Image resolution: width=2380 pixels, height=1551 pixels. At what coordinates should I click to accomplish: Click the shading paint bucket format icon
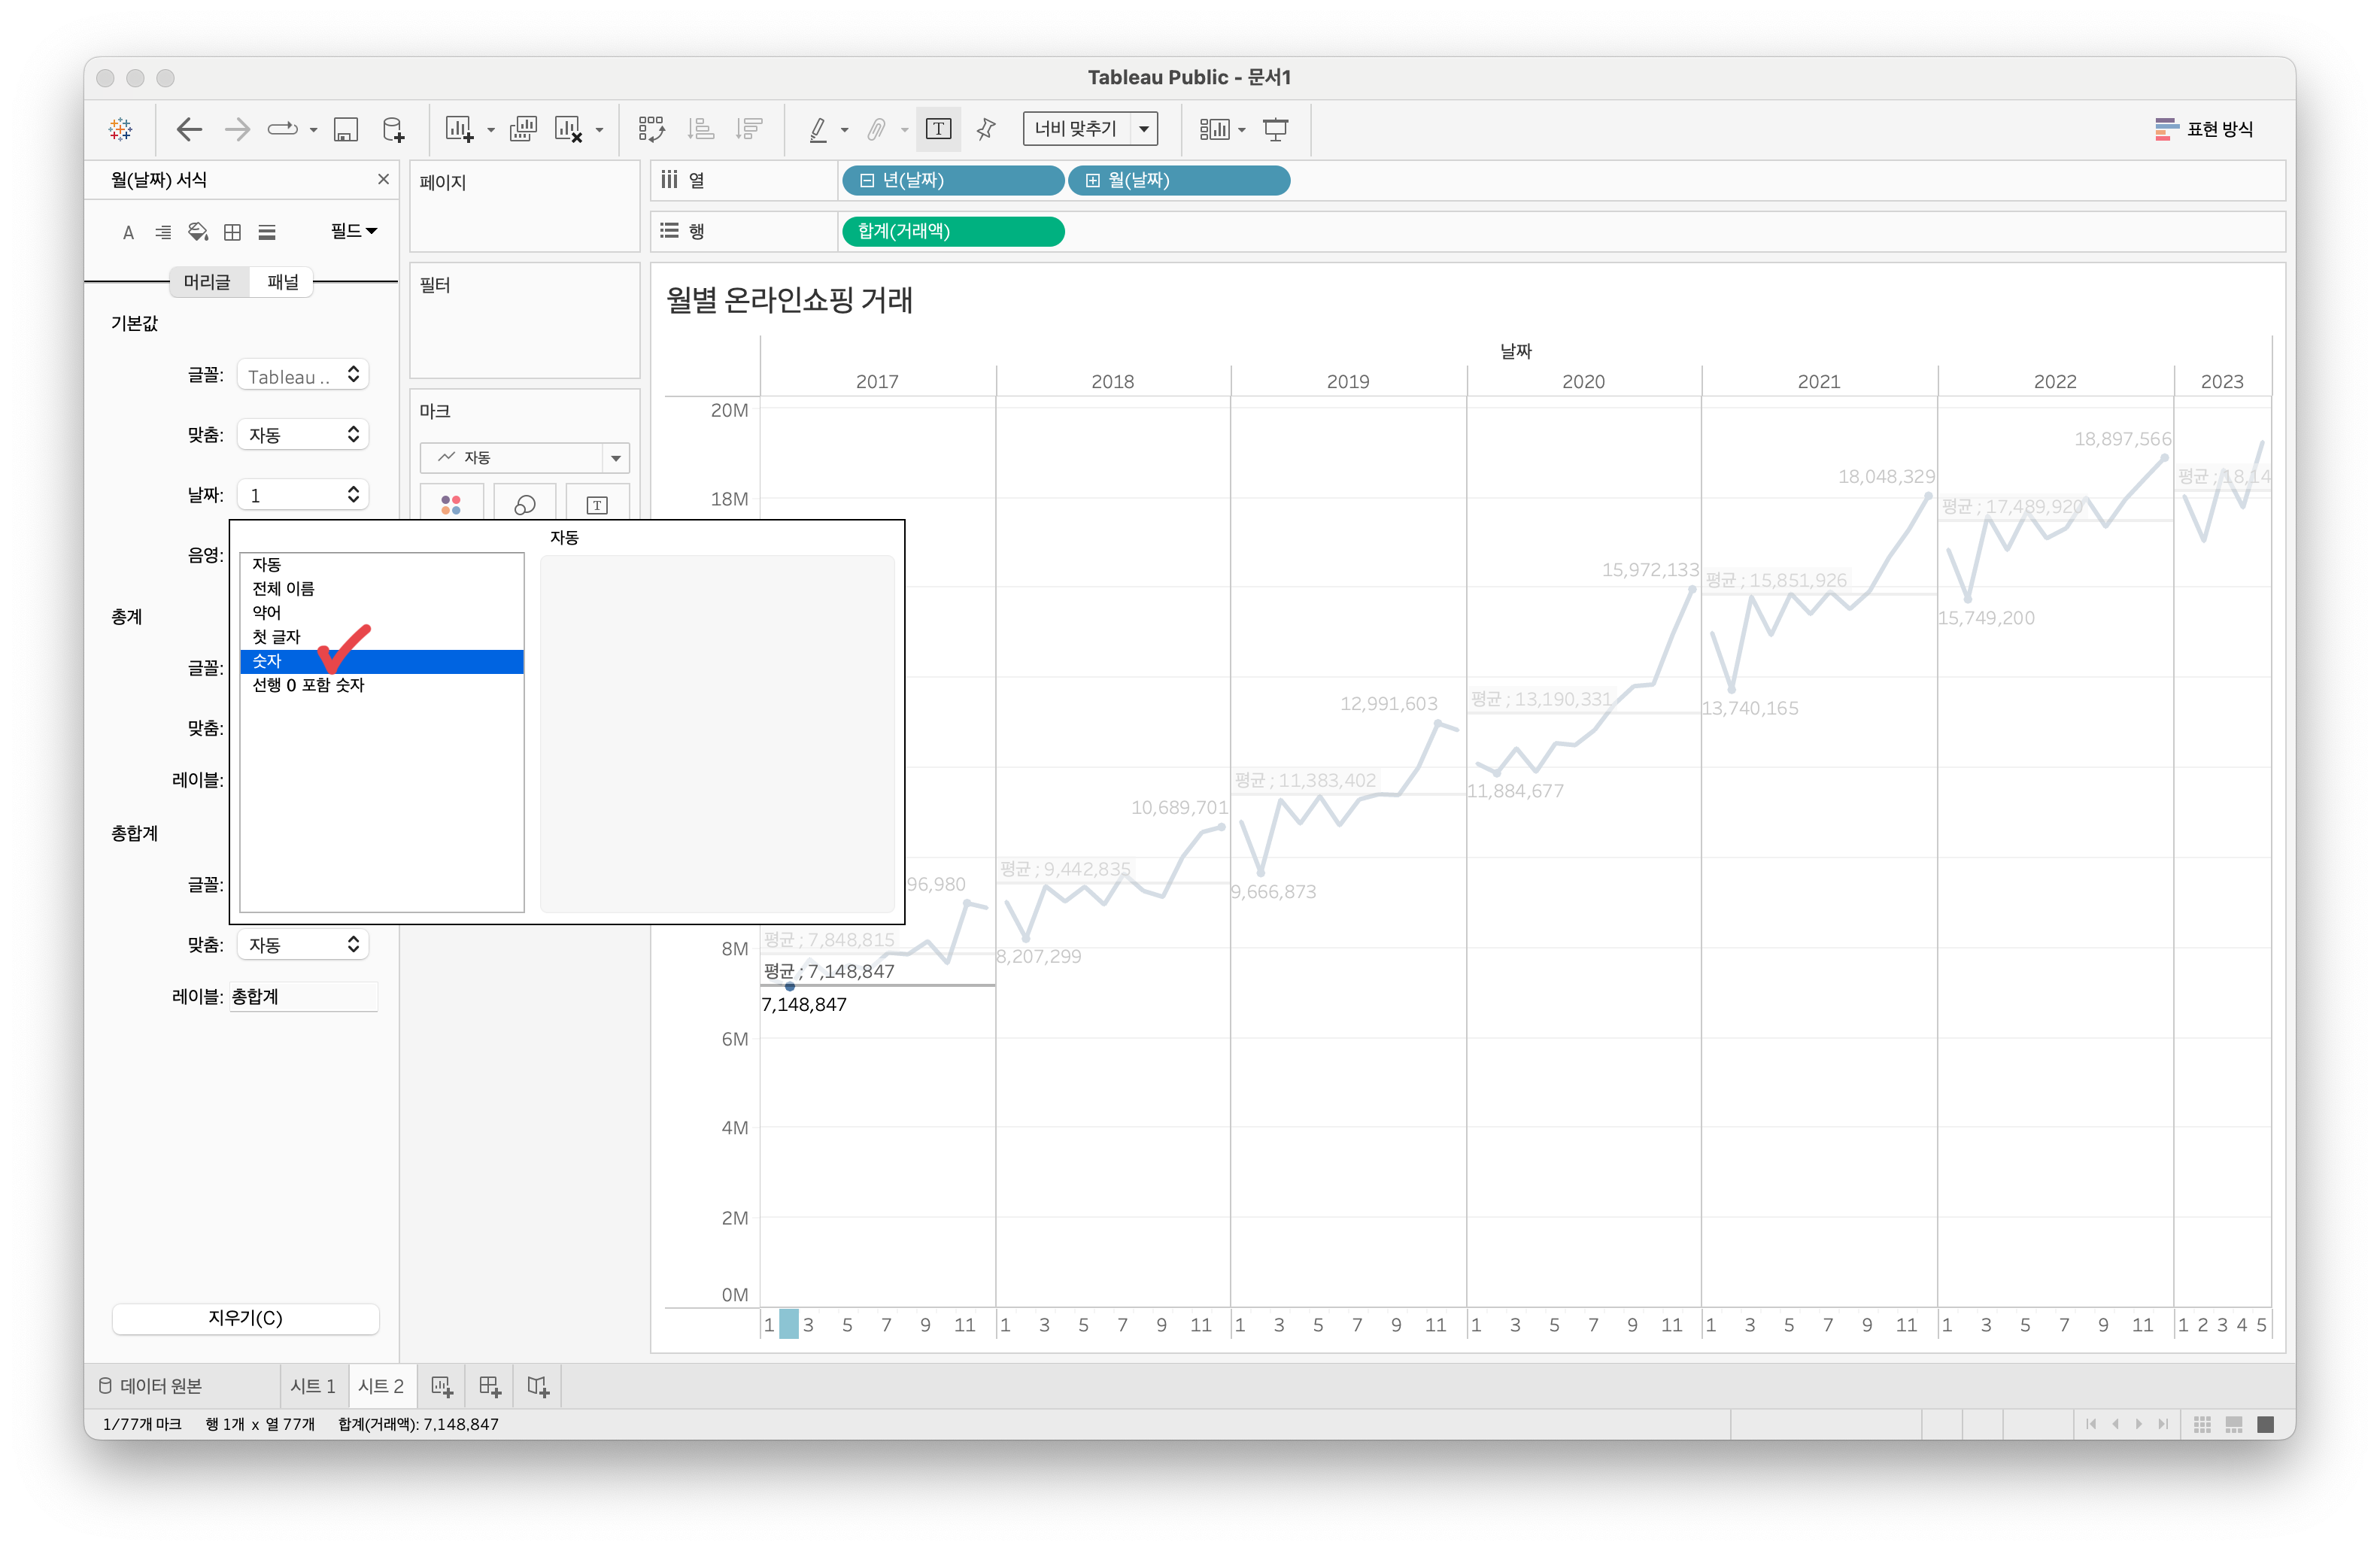point(198,232)
